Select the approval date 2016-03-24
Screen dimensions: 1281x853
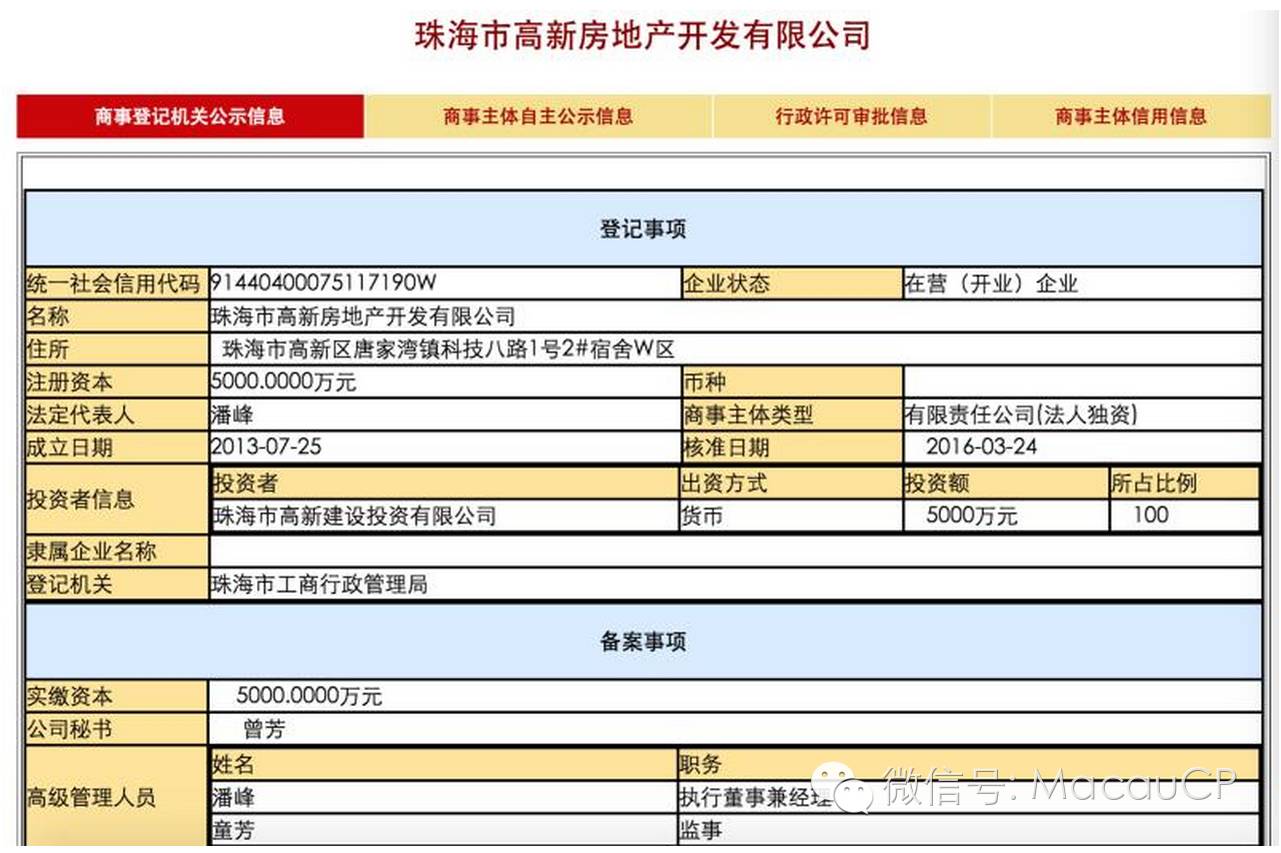[982, 448]
